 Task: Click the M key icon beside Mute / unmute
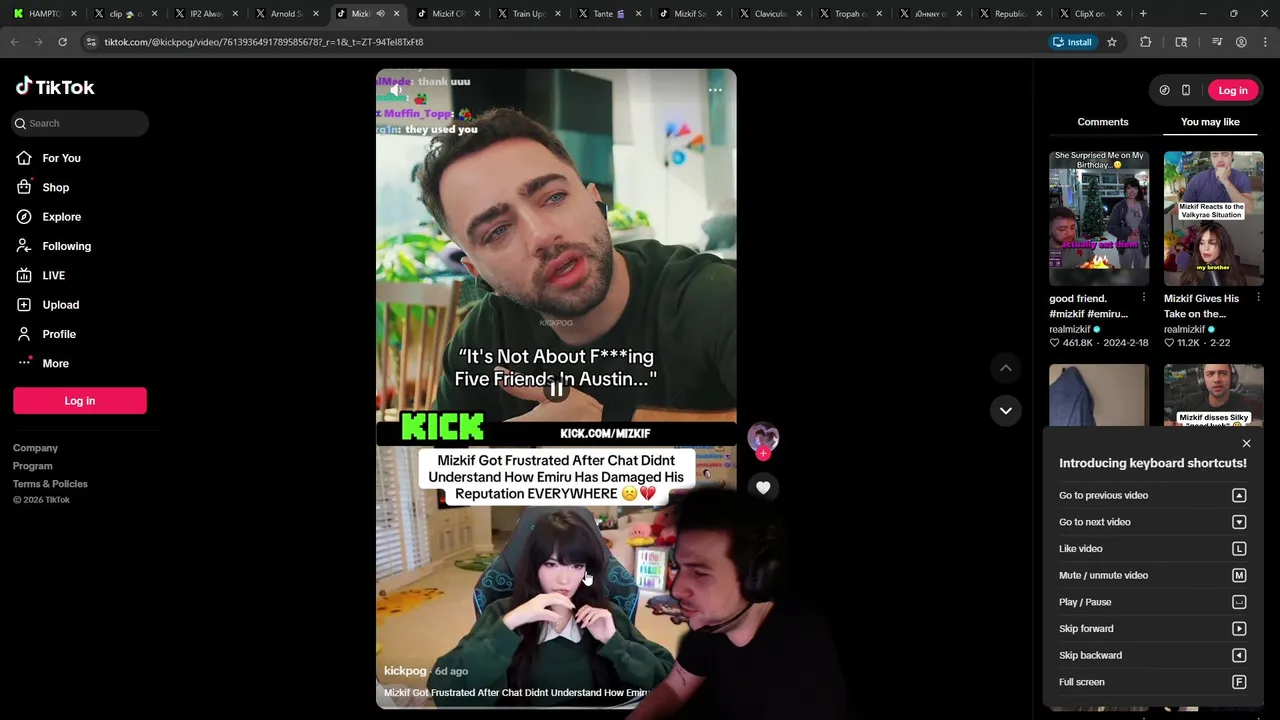(1239, 575)
